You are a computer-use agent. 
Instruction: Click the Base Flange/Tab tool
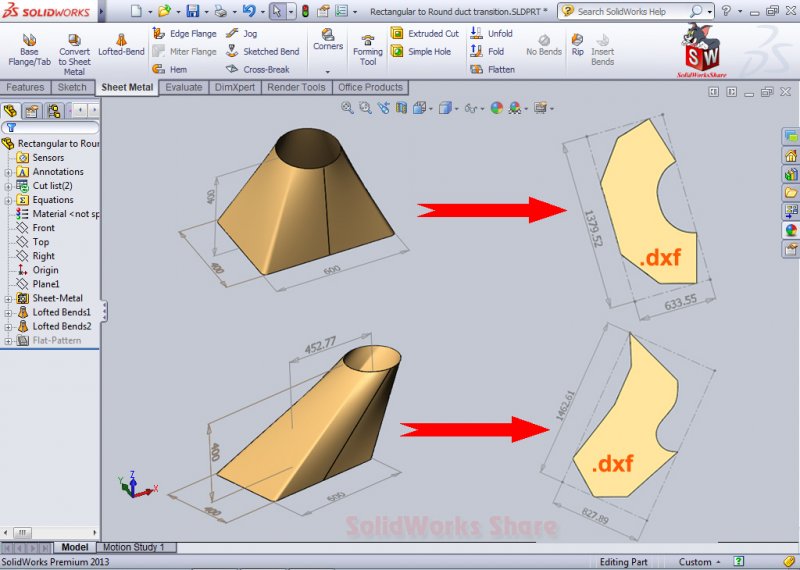click(29, 51)
